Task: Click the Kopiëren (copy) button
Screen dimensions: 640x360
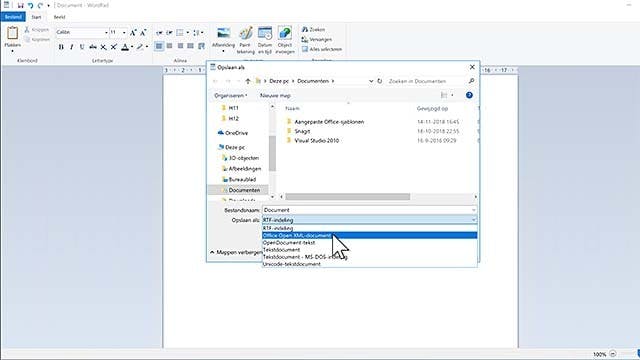Action: point(37,40)
